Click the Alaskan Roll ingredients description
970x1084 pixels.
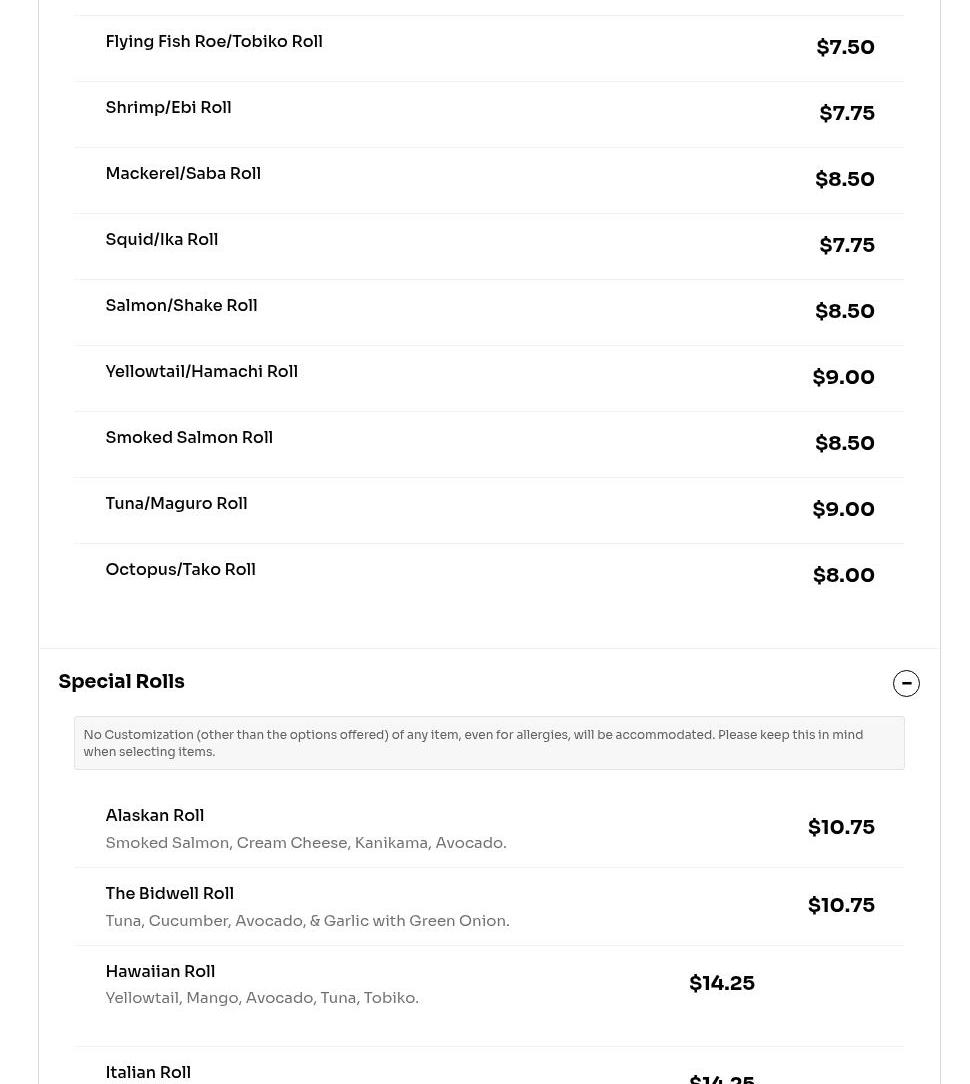click(306, 843)
